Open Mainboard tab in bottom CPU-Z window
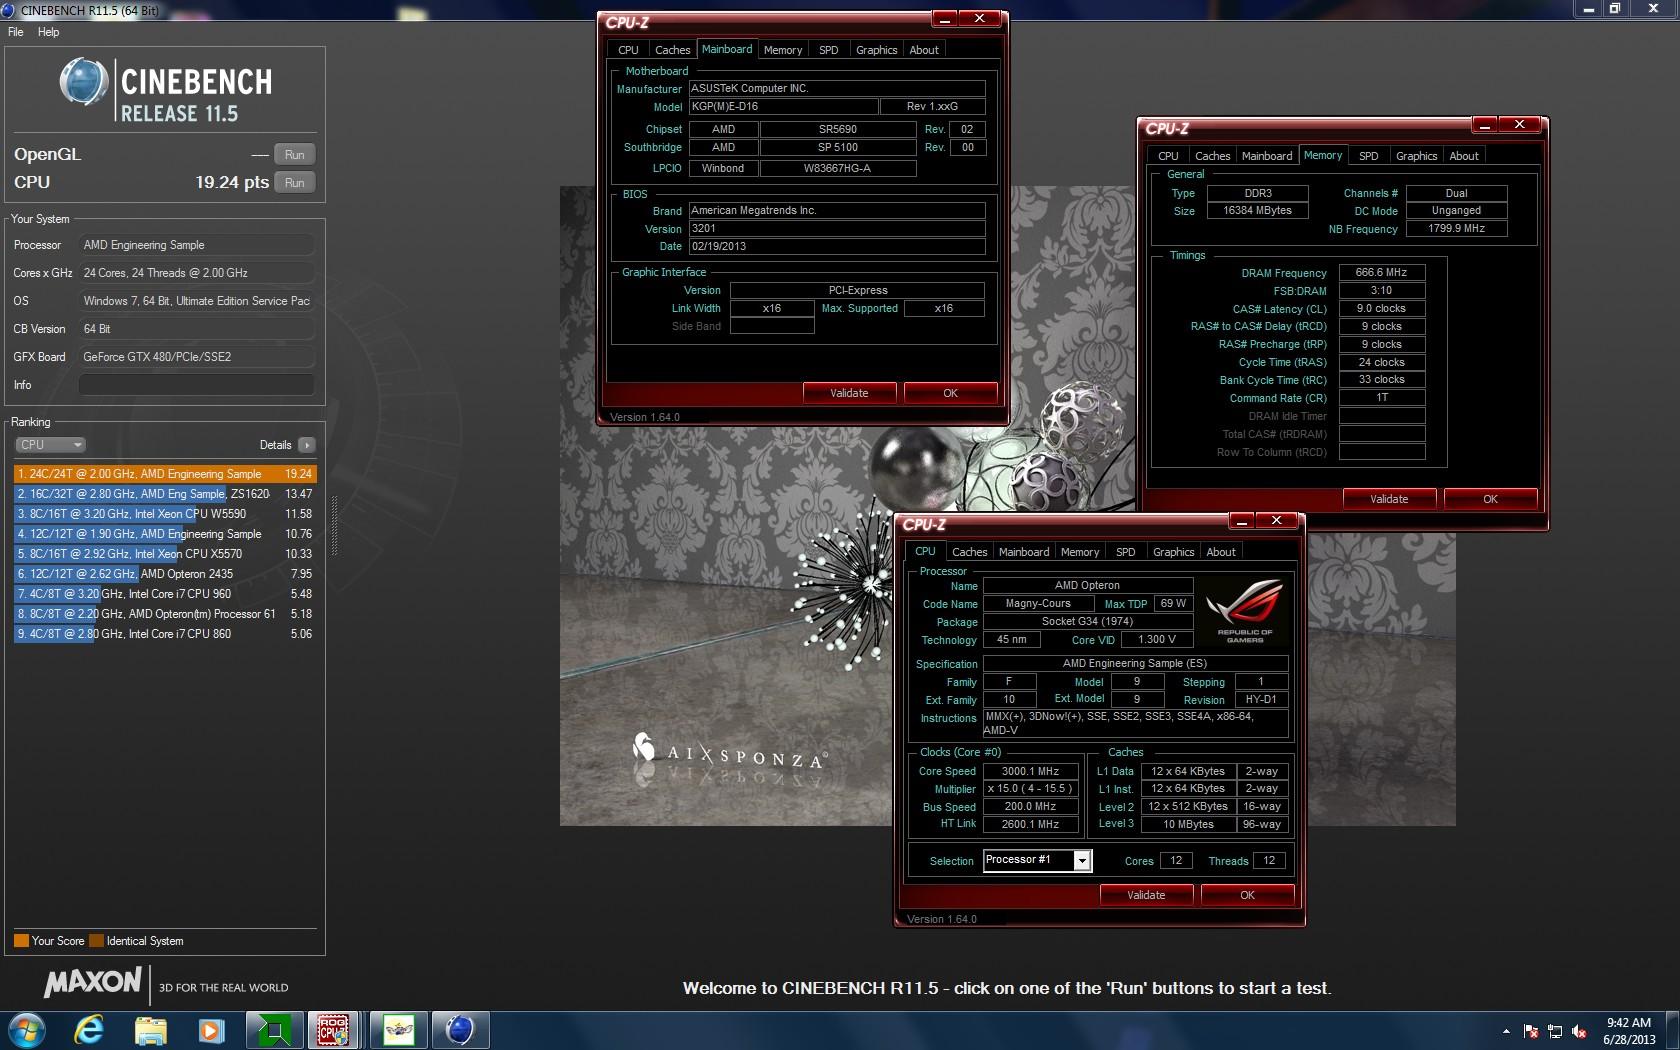1680x1050 pixels. point(1024,552)
